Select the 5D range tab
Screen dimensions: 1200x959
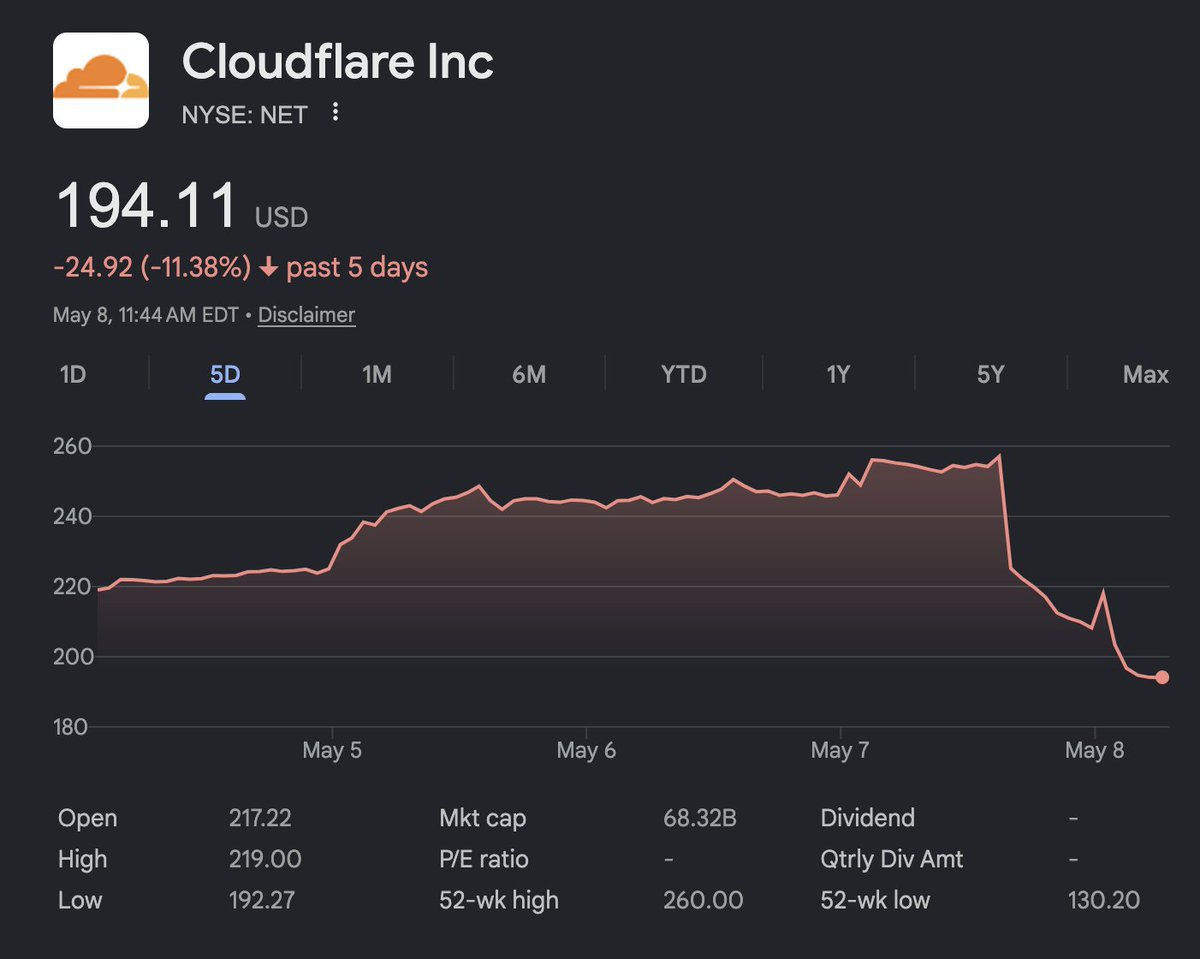tap(225, 375)
